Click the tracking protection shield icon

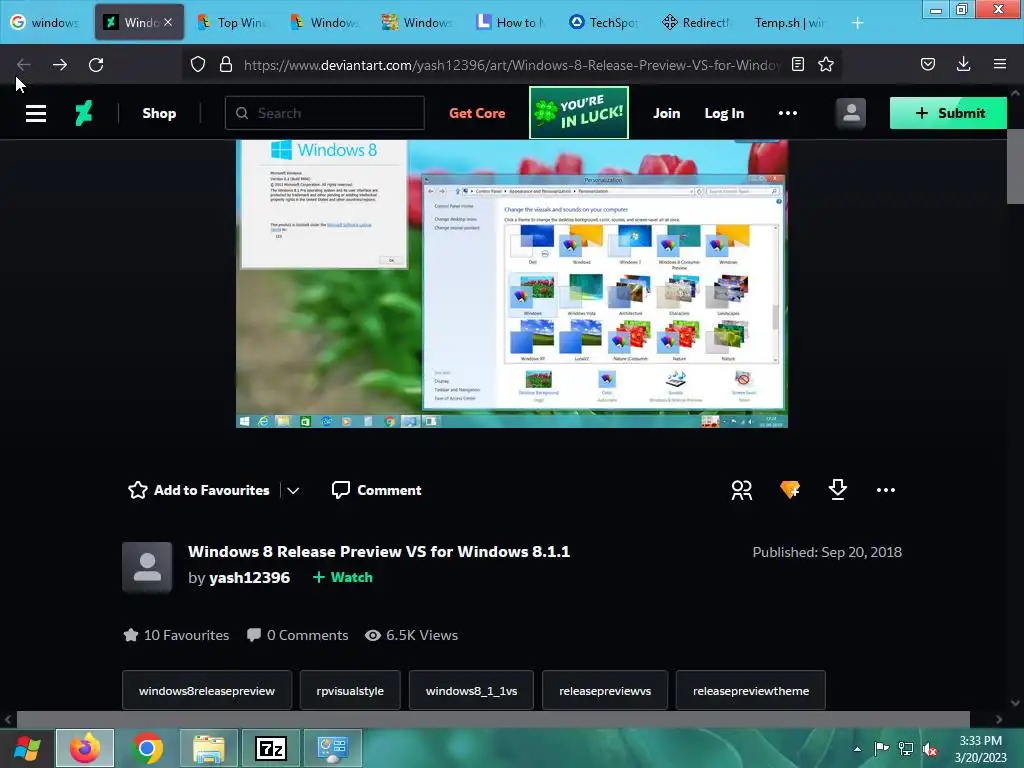click(x=198, y=64)
